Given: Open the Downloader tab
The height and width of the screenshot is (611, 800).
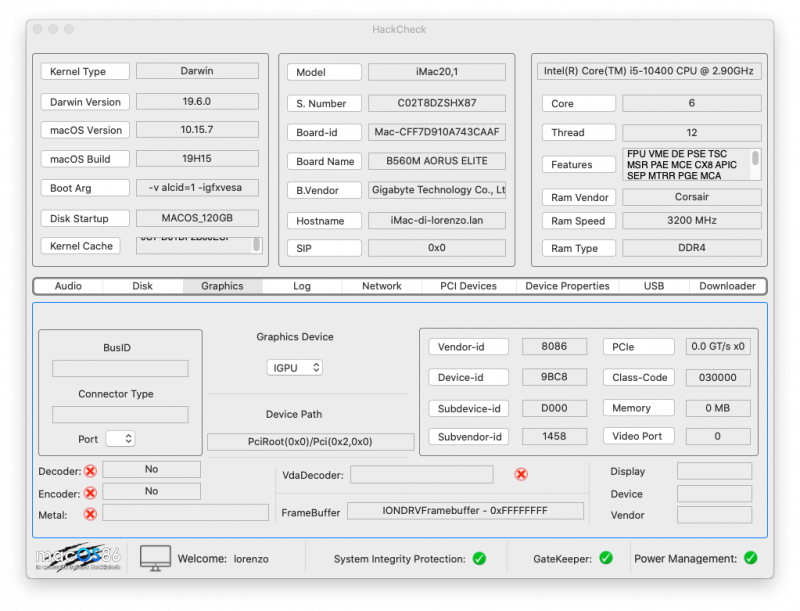Looking at the screenshot, I should [727, 286].
